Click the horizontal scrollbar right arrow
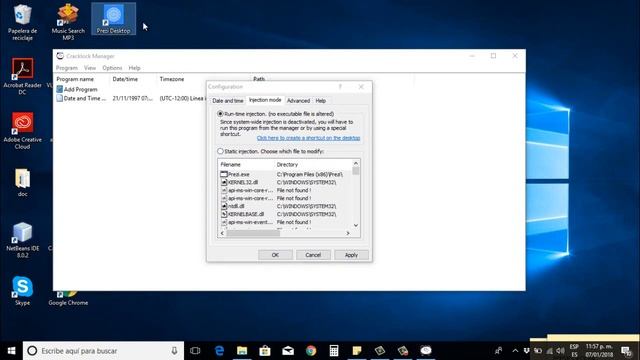The image size is (640, 360). click(348, 233)
